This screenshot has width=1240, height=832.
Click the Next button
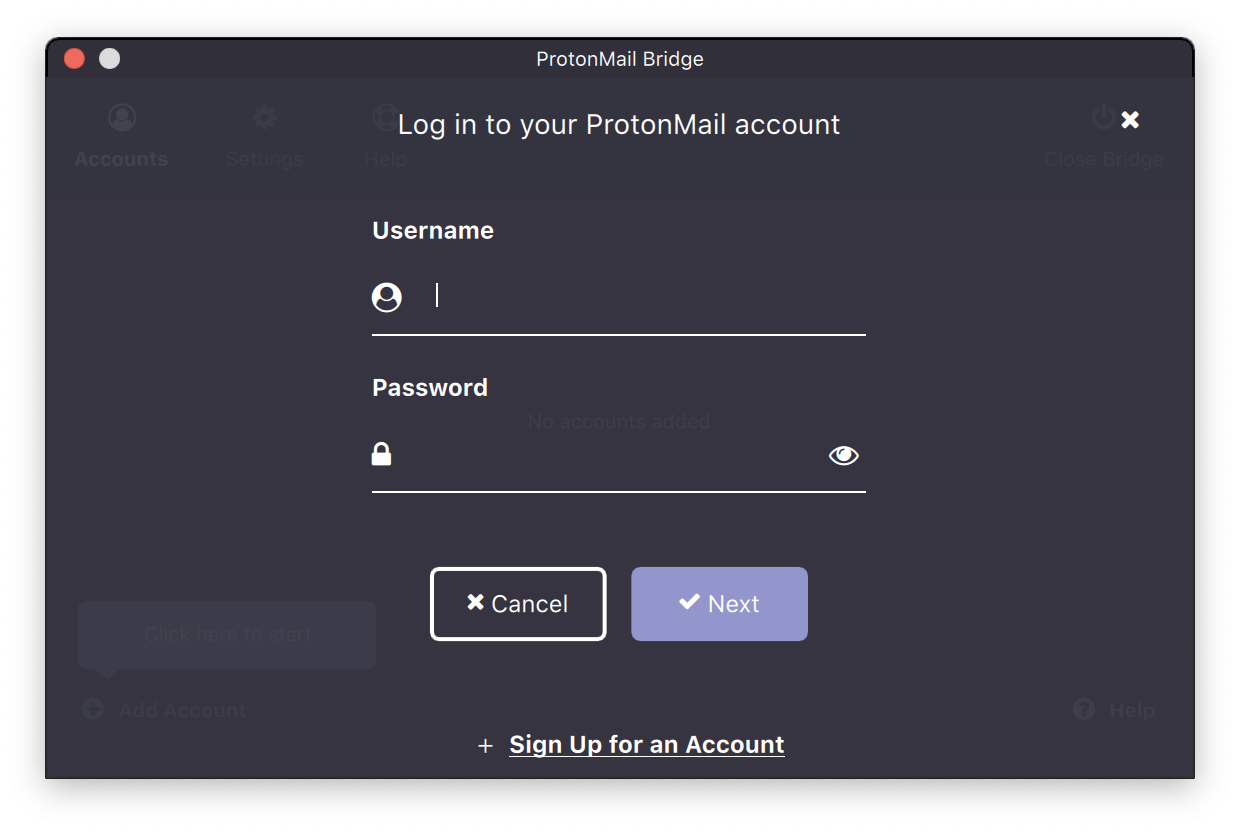(719, 604)
